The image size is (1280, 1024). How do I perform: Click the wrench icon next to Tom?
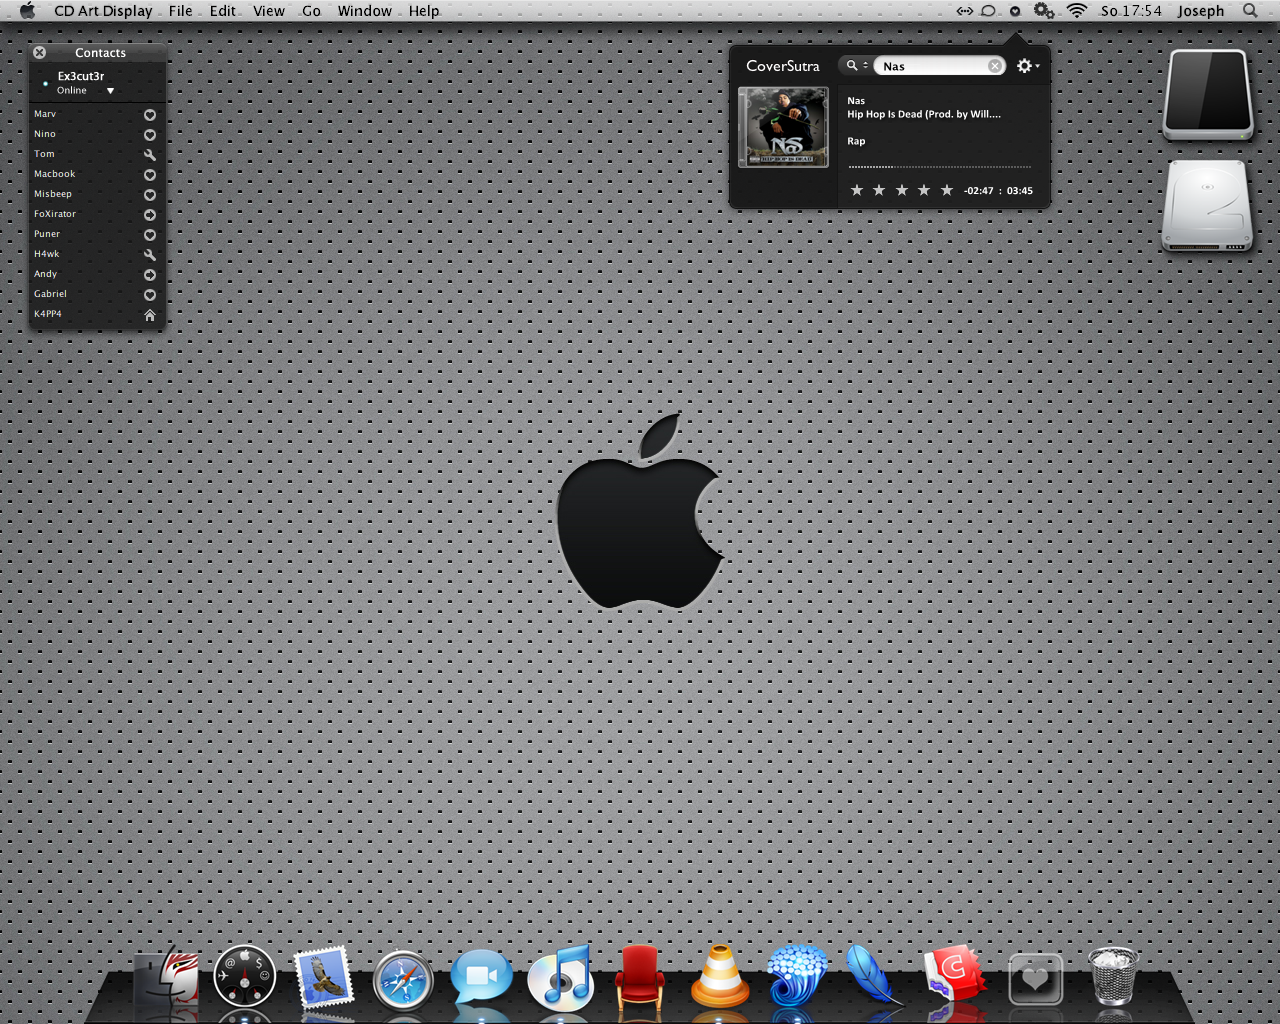tap(150, 155)
